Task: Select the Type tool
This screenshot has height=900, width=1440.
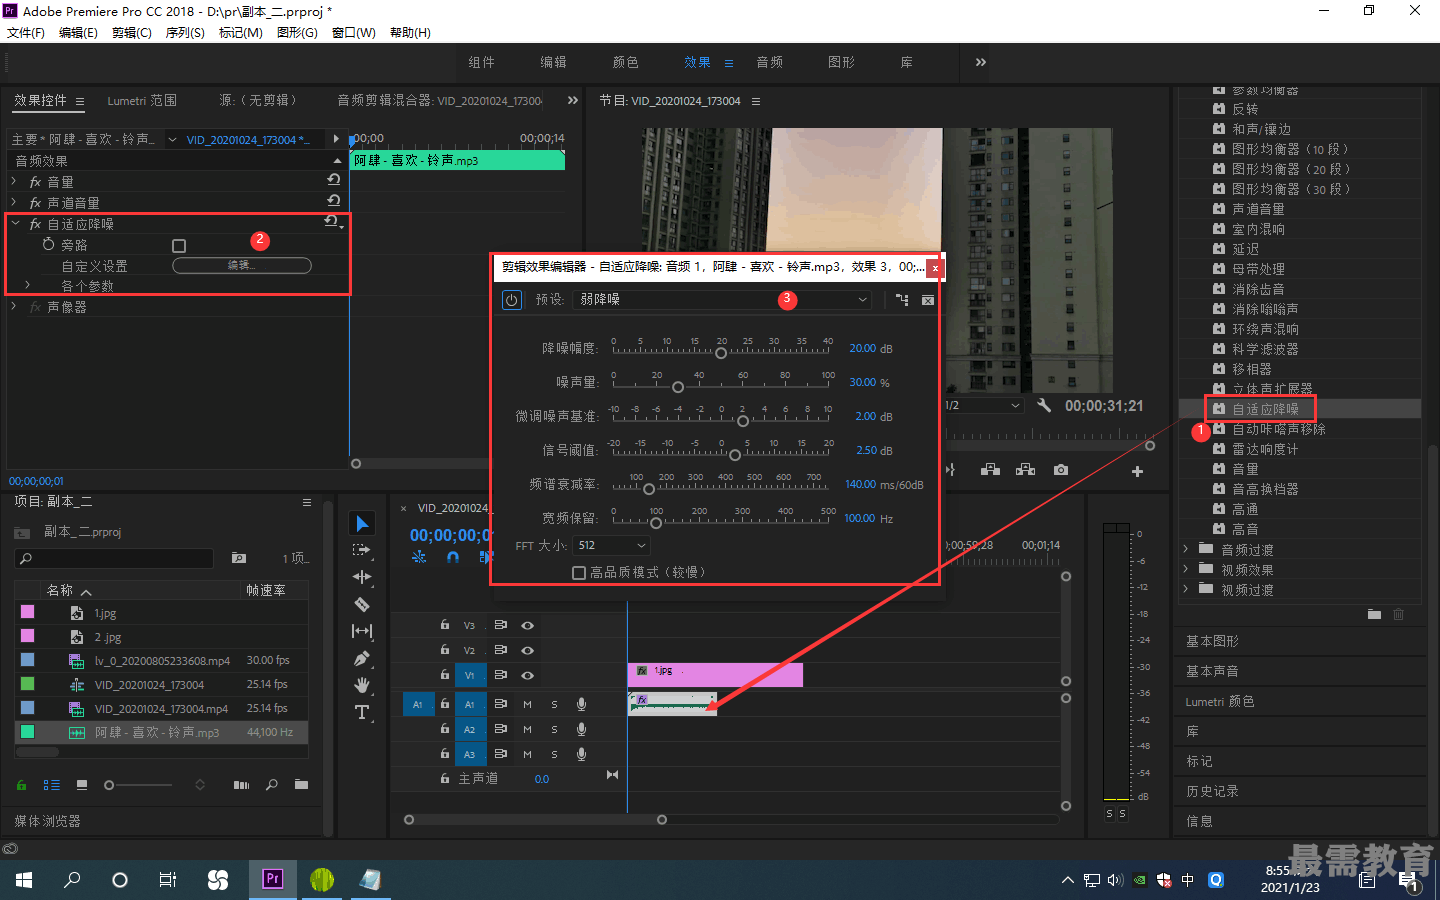Action: click(362, 712)
